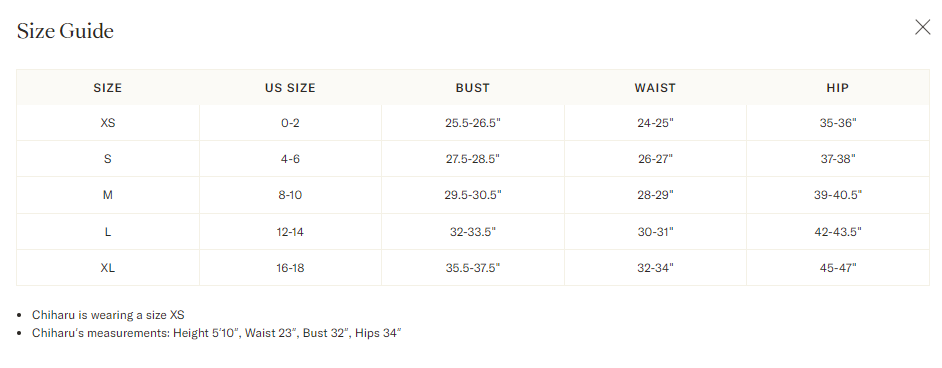Screen dimensions: 942x368
Task: Select the US SIZE column header
Action: coord(290,88)
